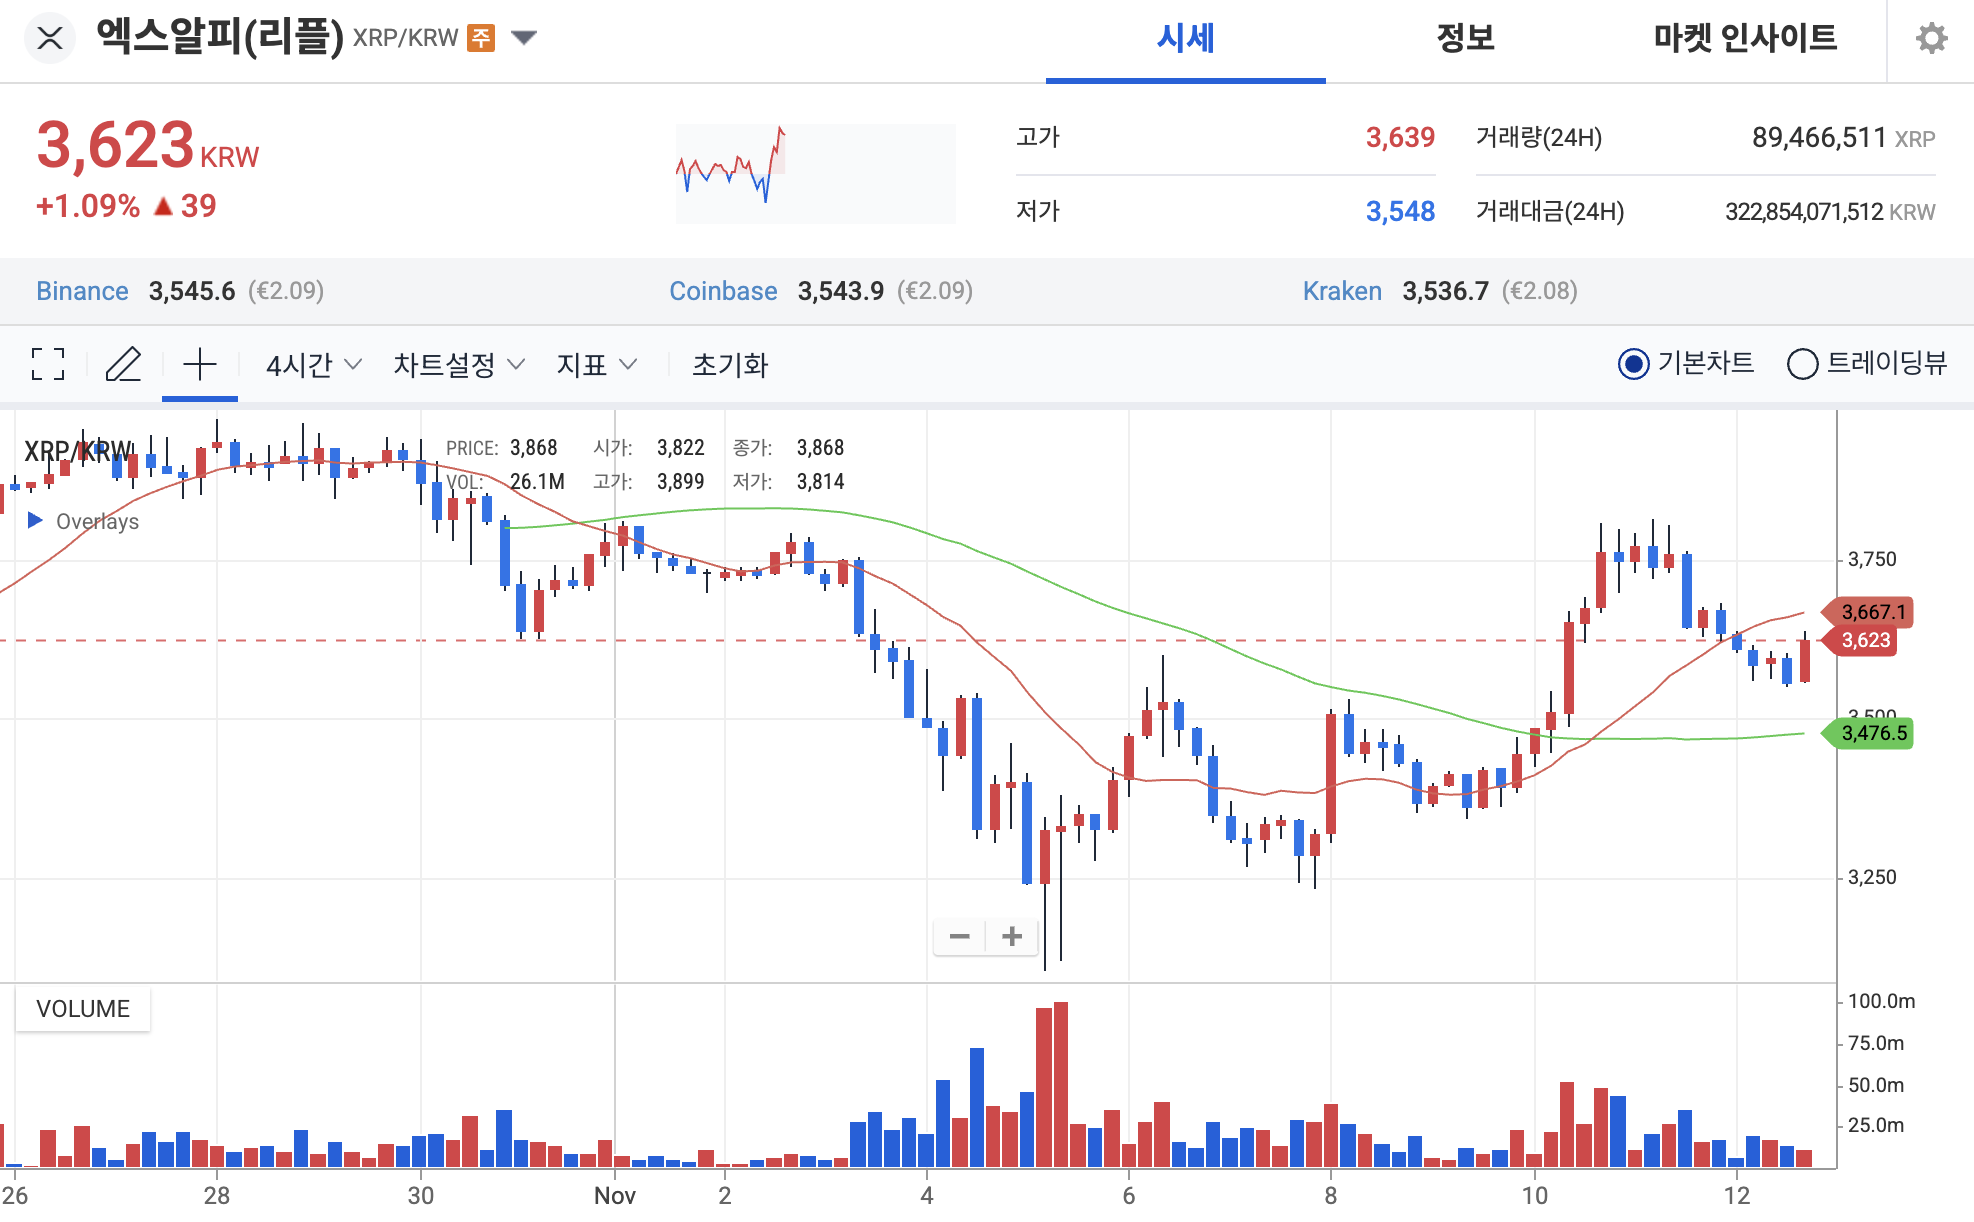
Task: Close the XRP/KRW chart view
Action: pyautogui.click(x=51, y=38)
